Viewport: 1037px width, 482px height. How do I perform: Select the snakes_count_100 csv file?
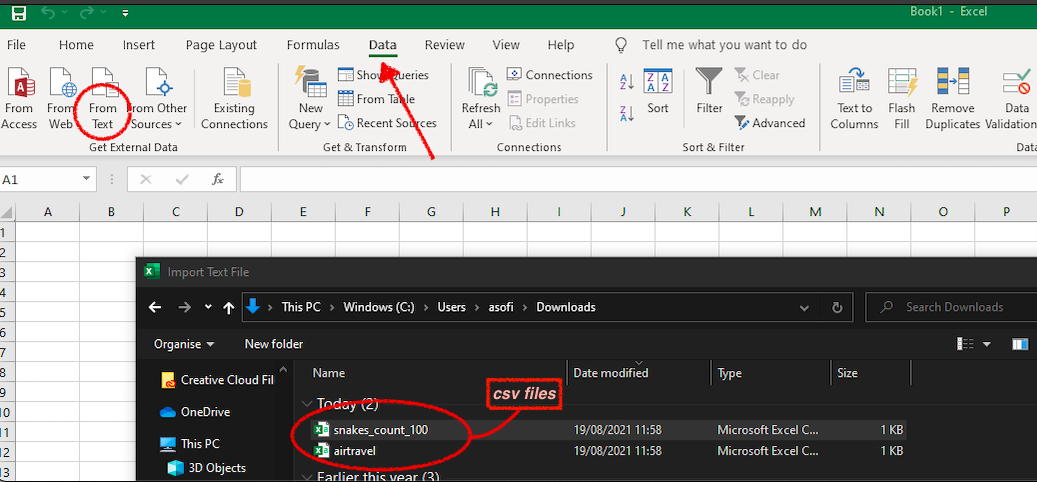pos(380,430)
